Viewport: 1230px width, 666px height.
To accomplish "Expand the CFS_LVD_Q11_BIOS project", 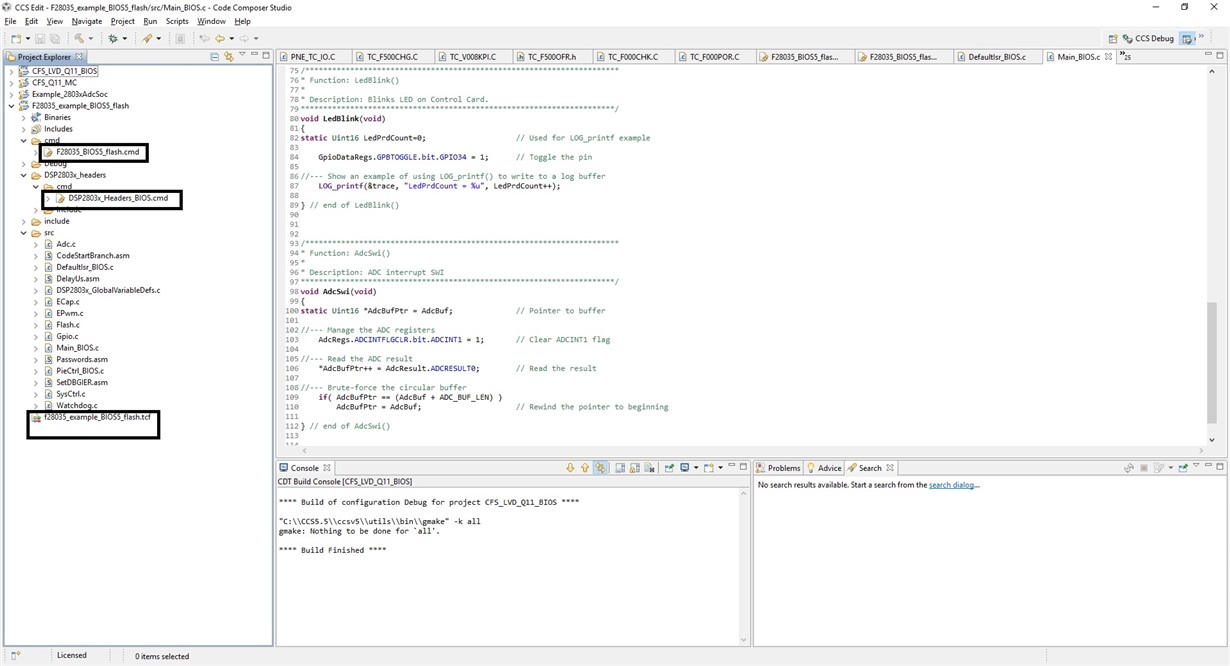I will (x=12, y=72).
